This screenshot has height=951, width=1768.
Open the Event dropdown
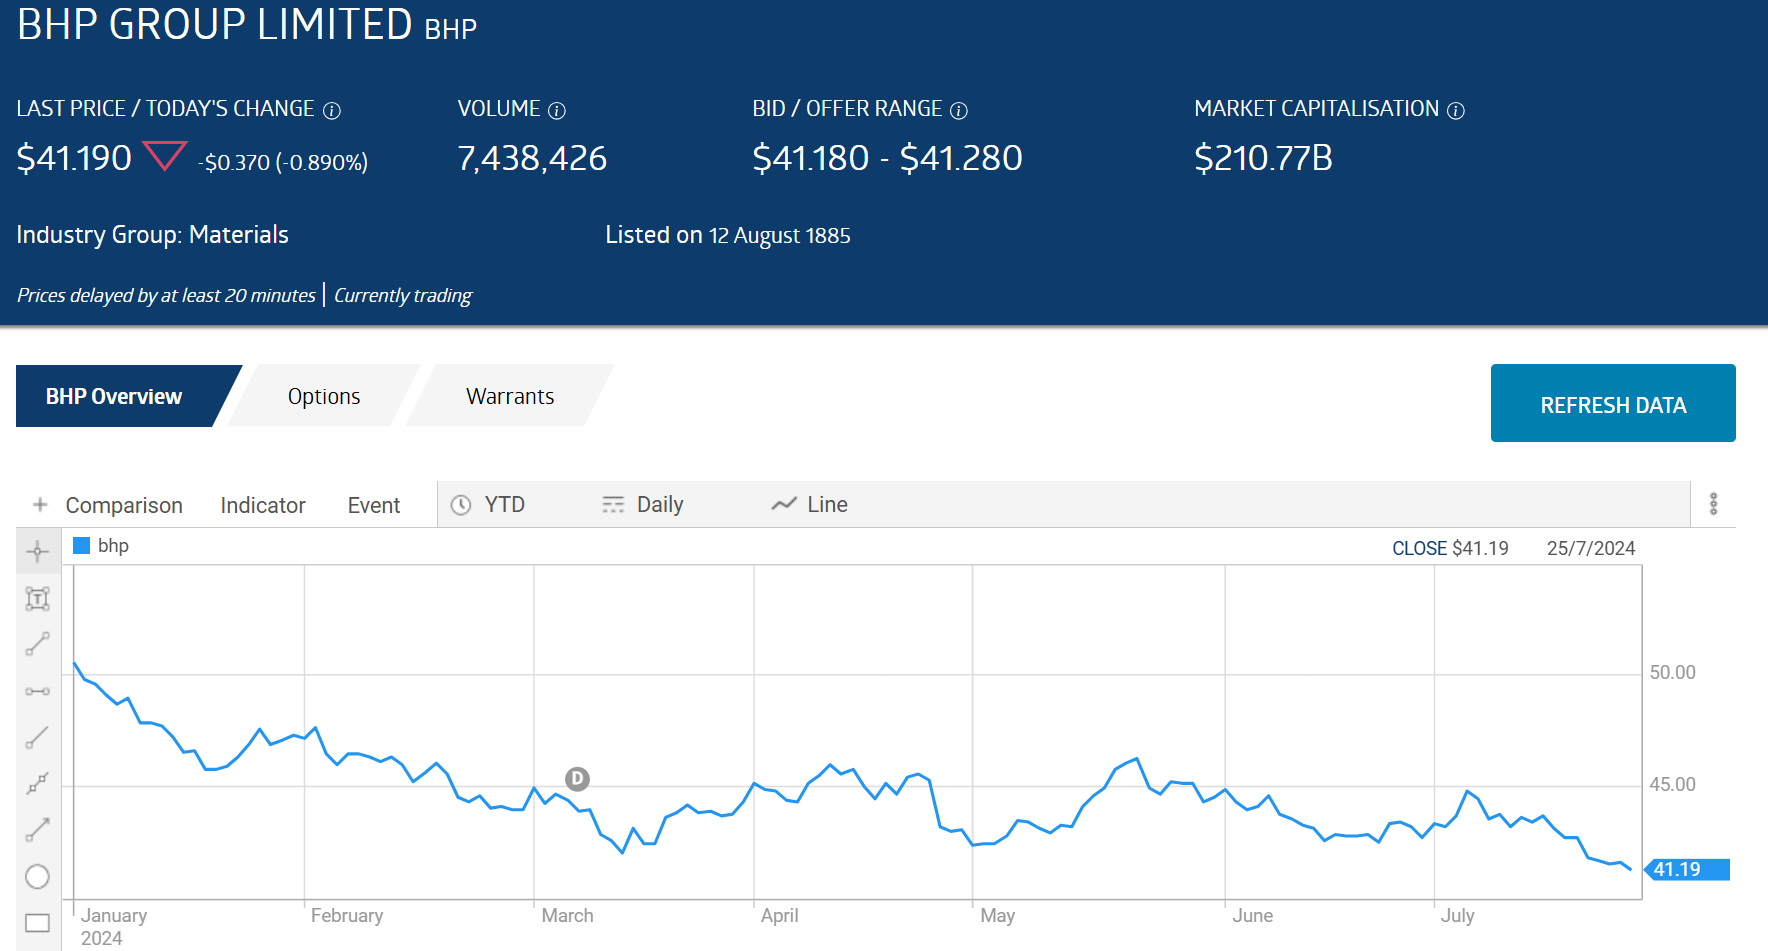click(374, 505)
